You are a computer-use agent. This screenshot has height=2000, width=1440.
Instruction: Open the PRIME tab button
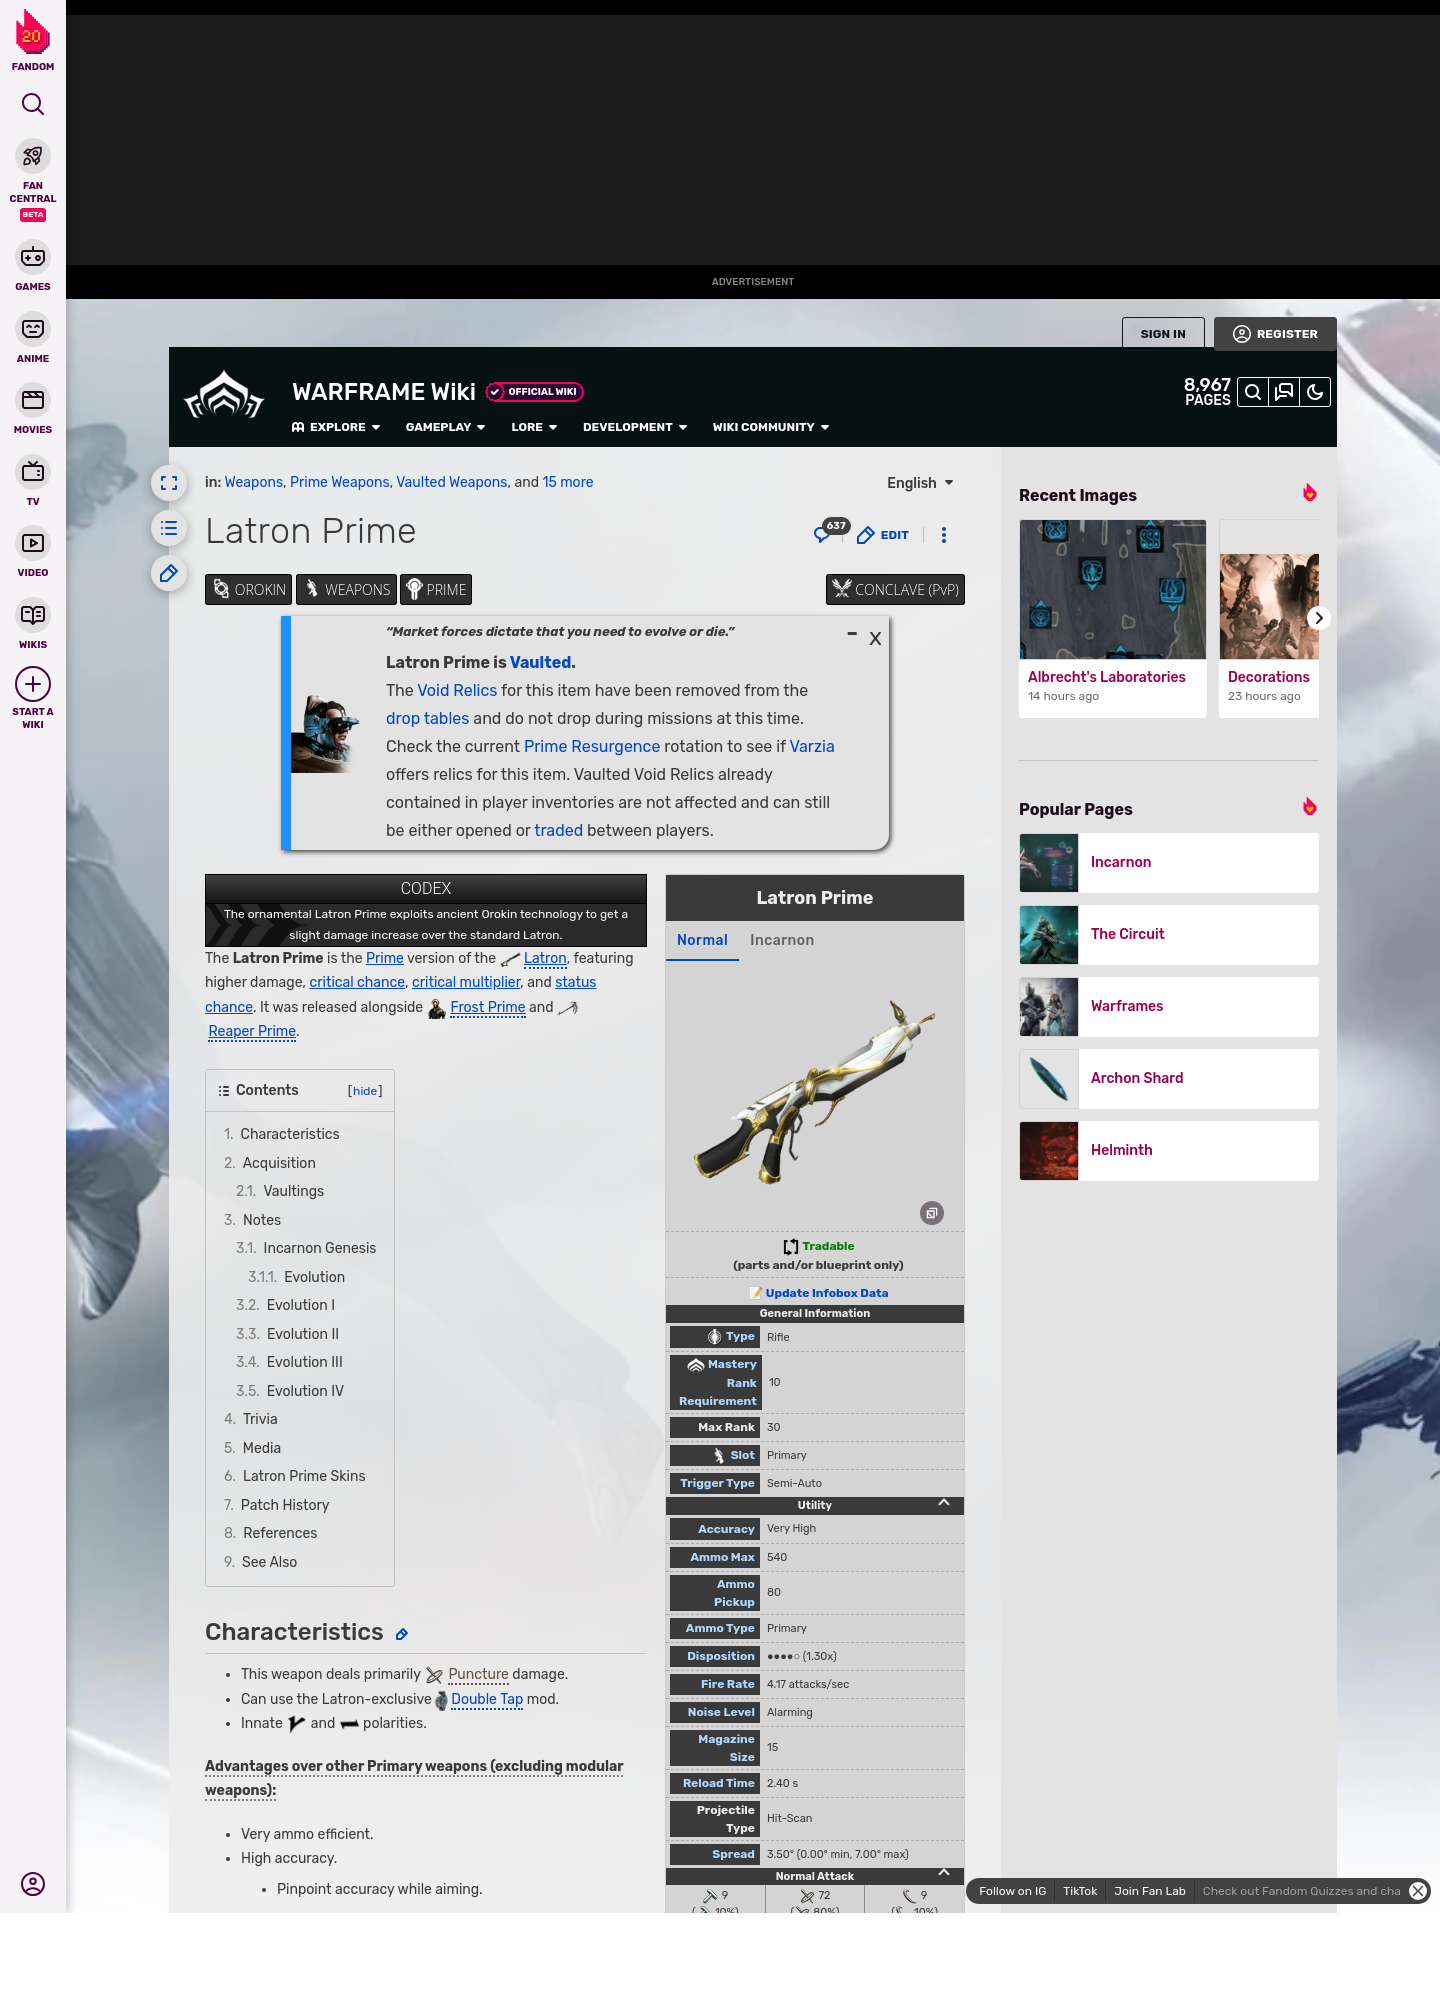coord(436,589)
